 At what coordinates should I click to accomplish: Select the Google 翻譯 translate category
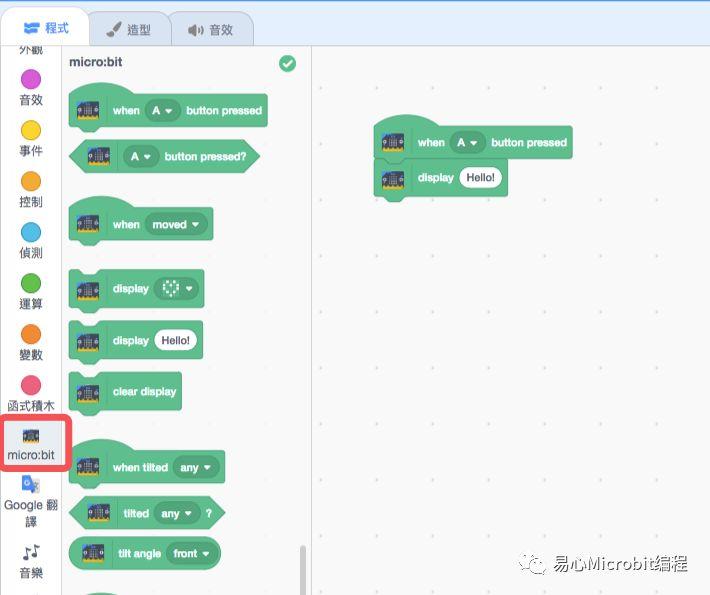click(x=31, y=502)
